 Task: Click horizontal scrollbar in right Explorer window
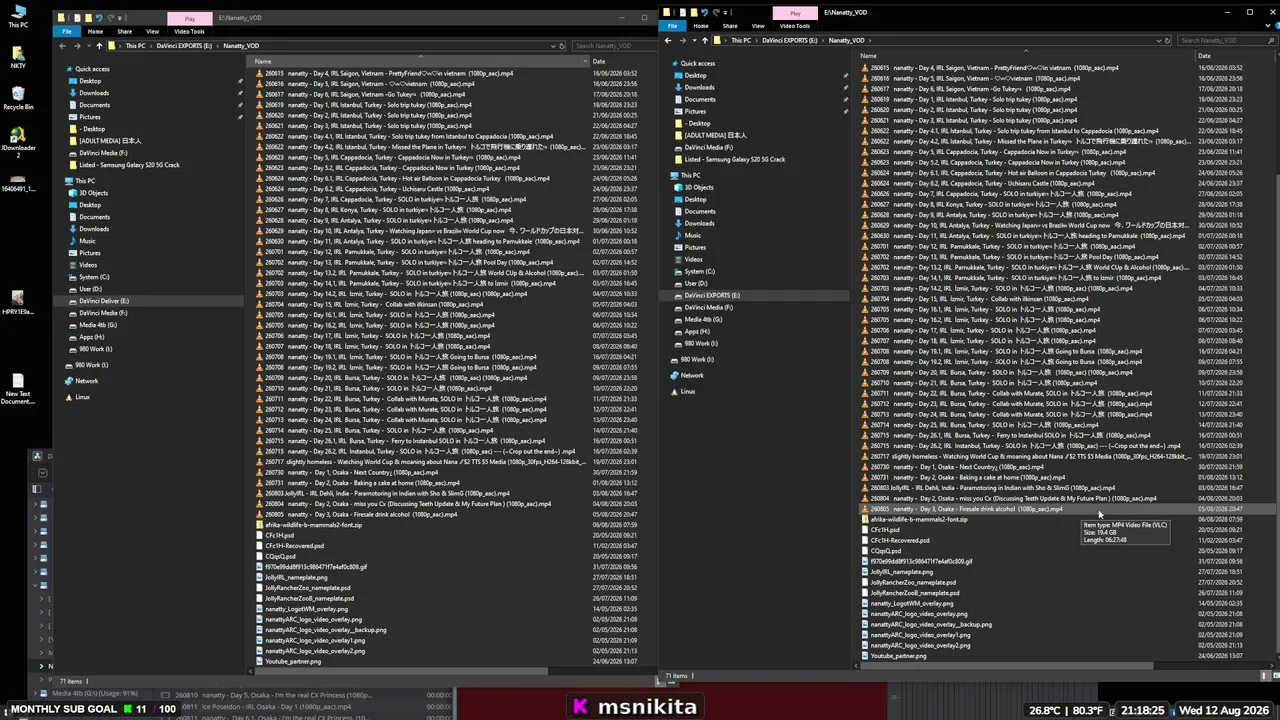[1005, 665]
